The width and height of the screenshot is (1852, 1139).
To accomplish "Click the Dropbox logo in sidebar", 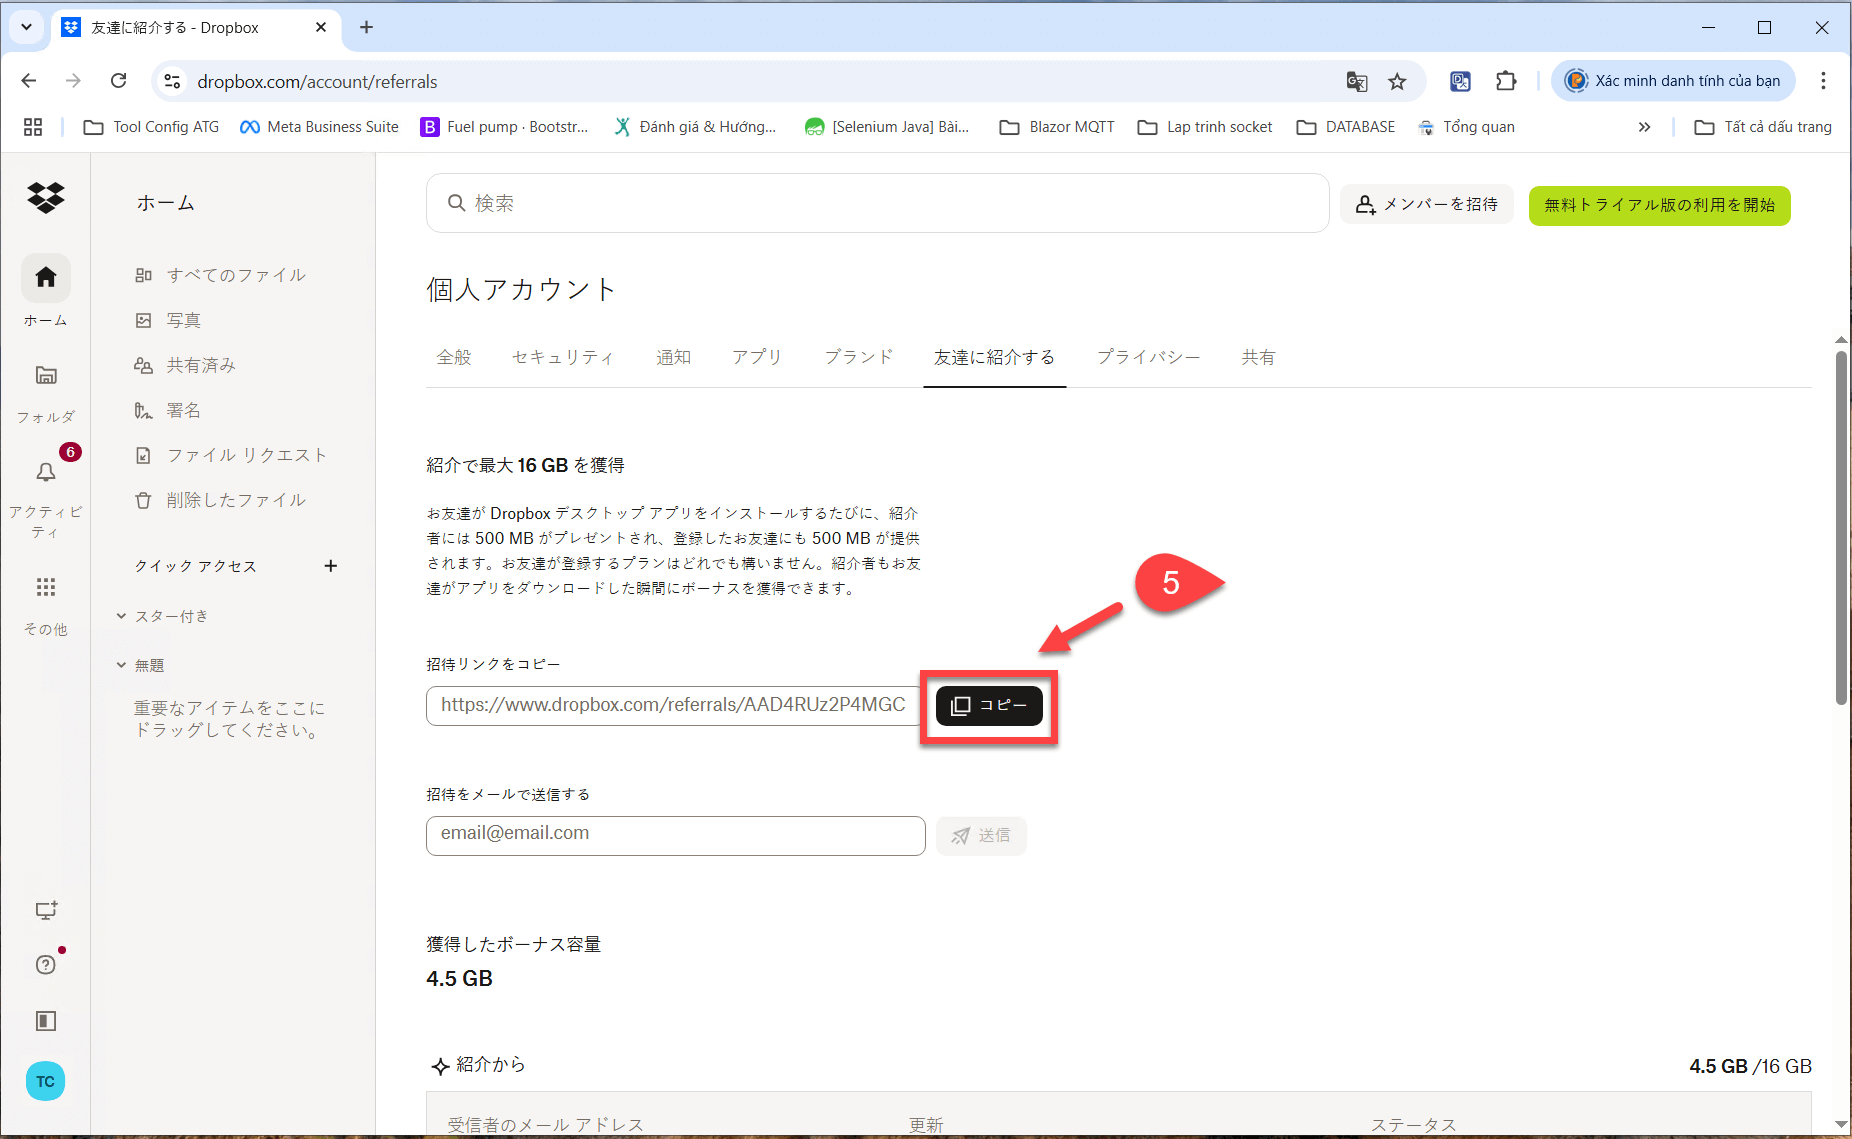I will (46, 198).
